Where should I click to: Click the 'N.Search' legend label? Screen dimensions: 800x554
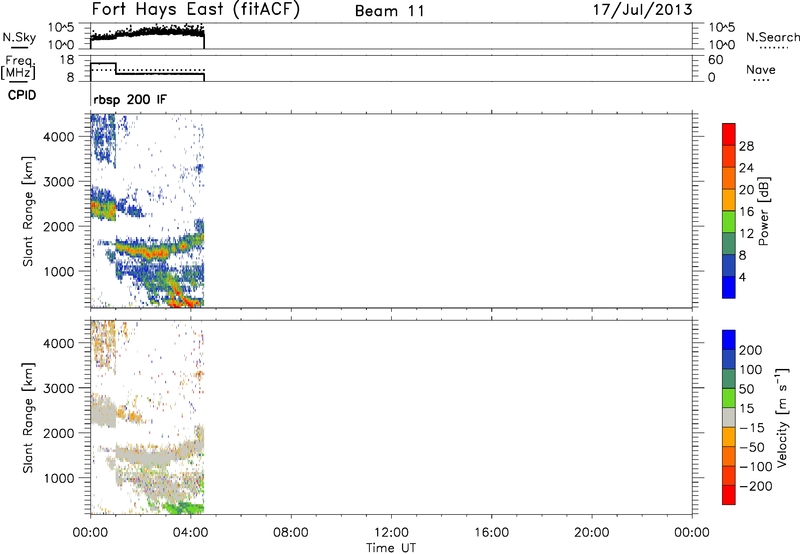772,37
